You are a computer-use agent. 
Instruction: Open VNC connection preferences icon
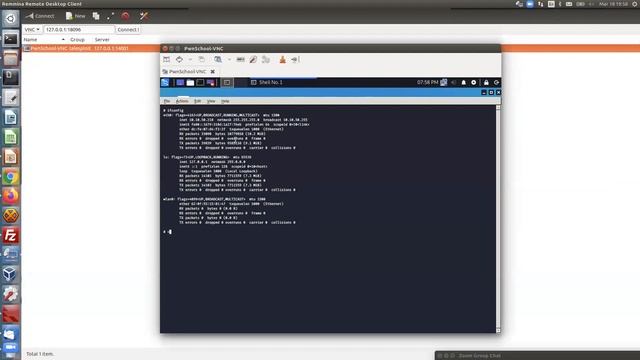253,60
